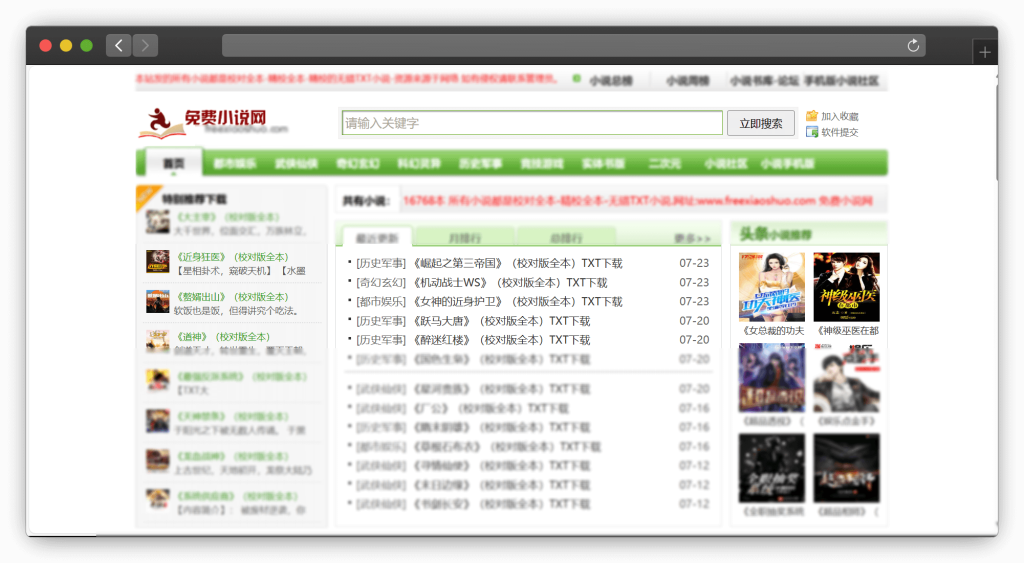Click the 《整婿出山》 cover thumbnail
The height and width of the screenshot is (563, 1024).
[x=157, y=302]
